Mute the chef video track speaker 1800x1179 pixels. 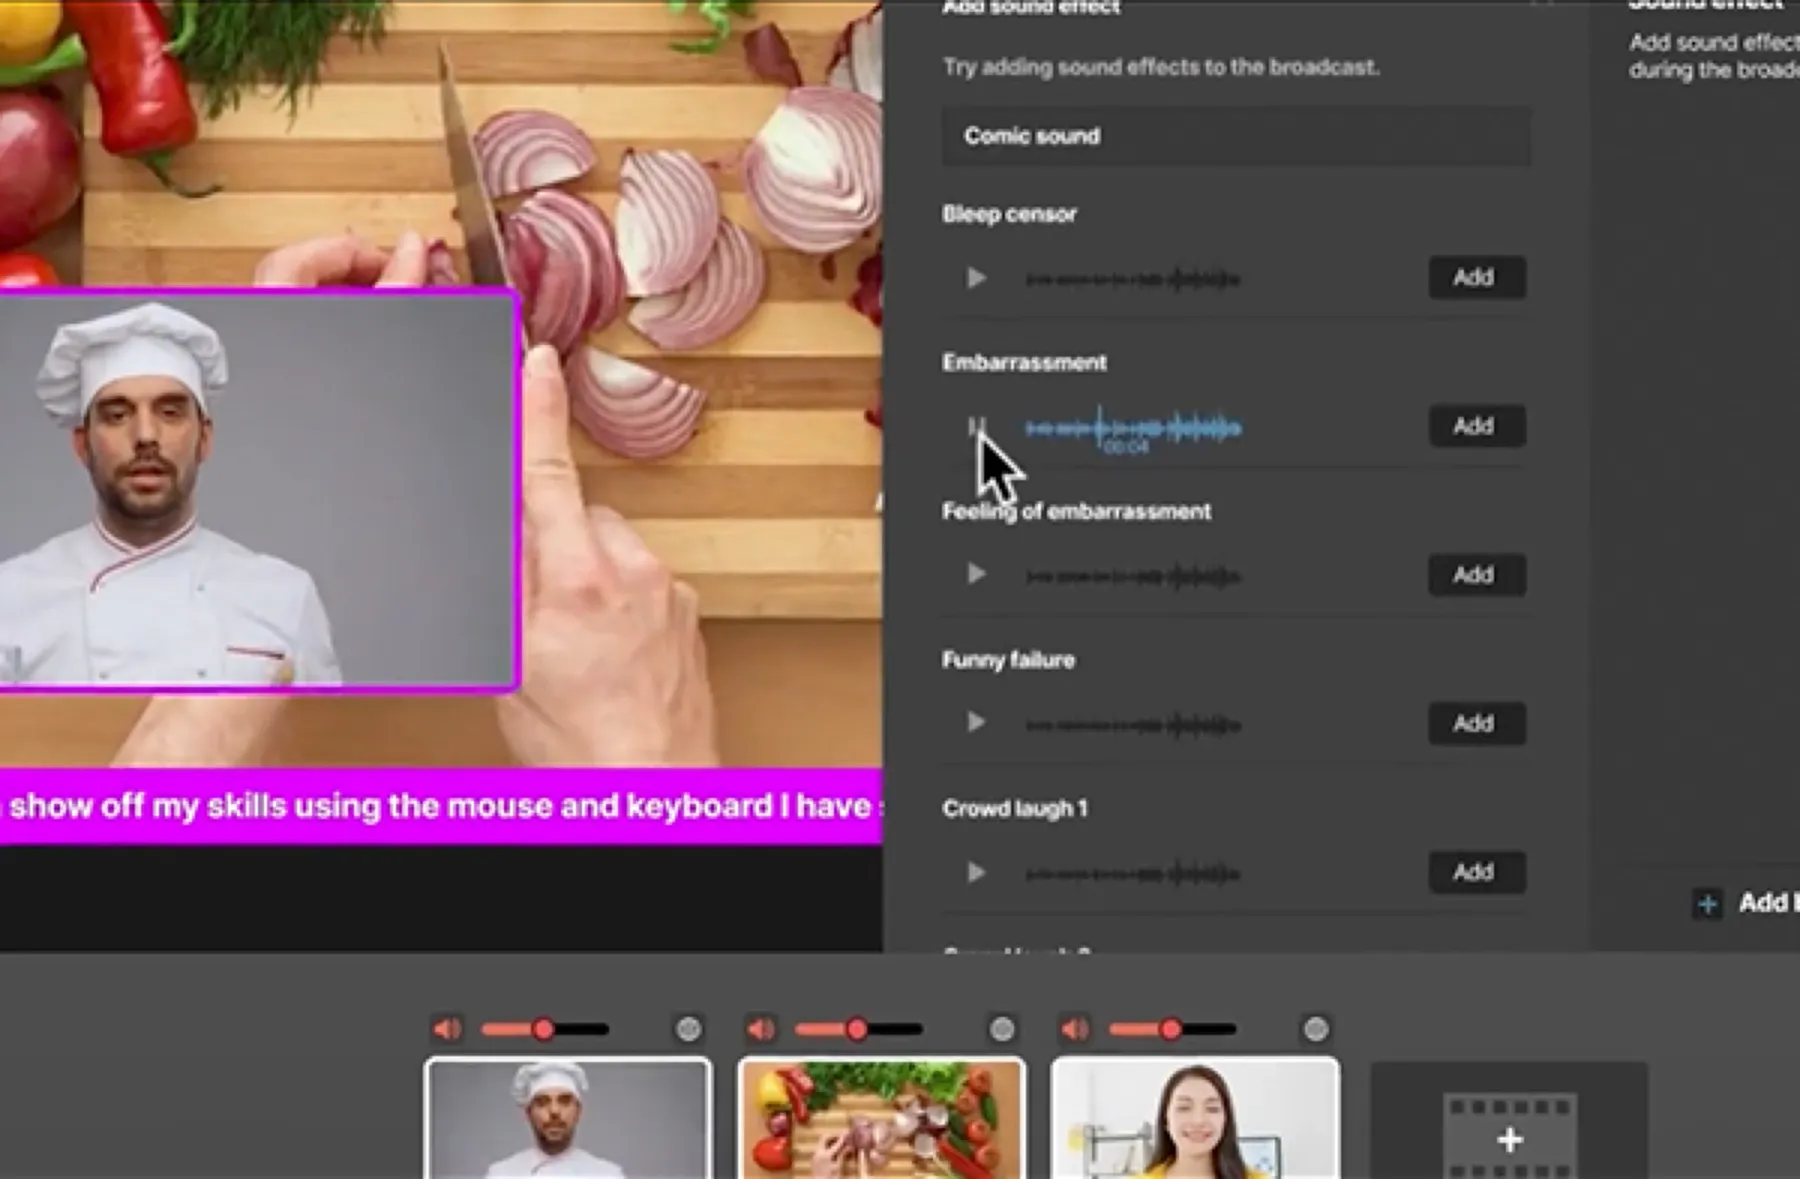point(447,1027)
